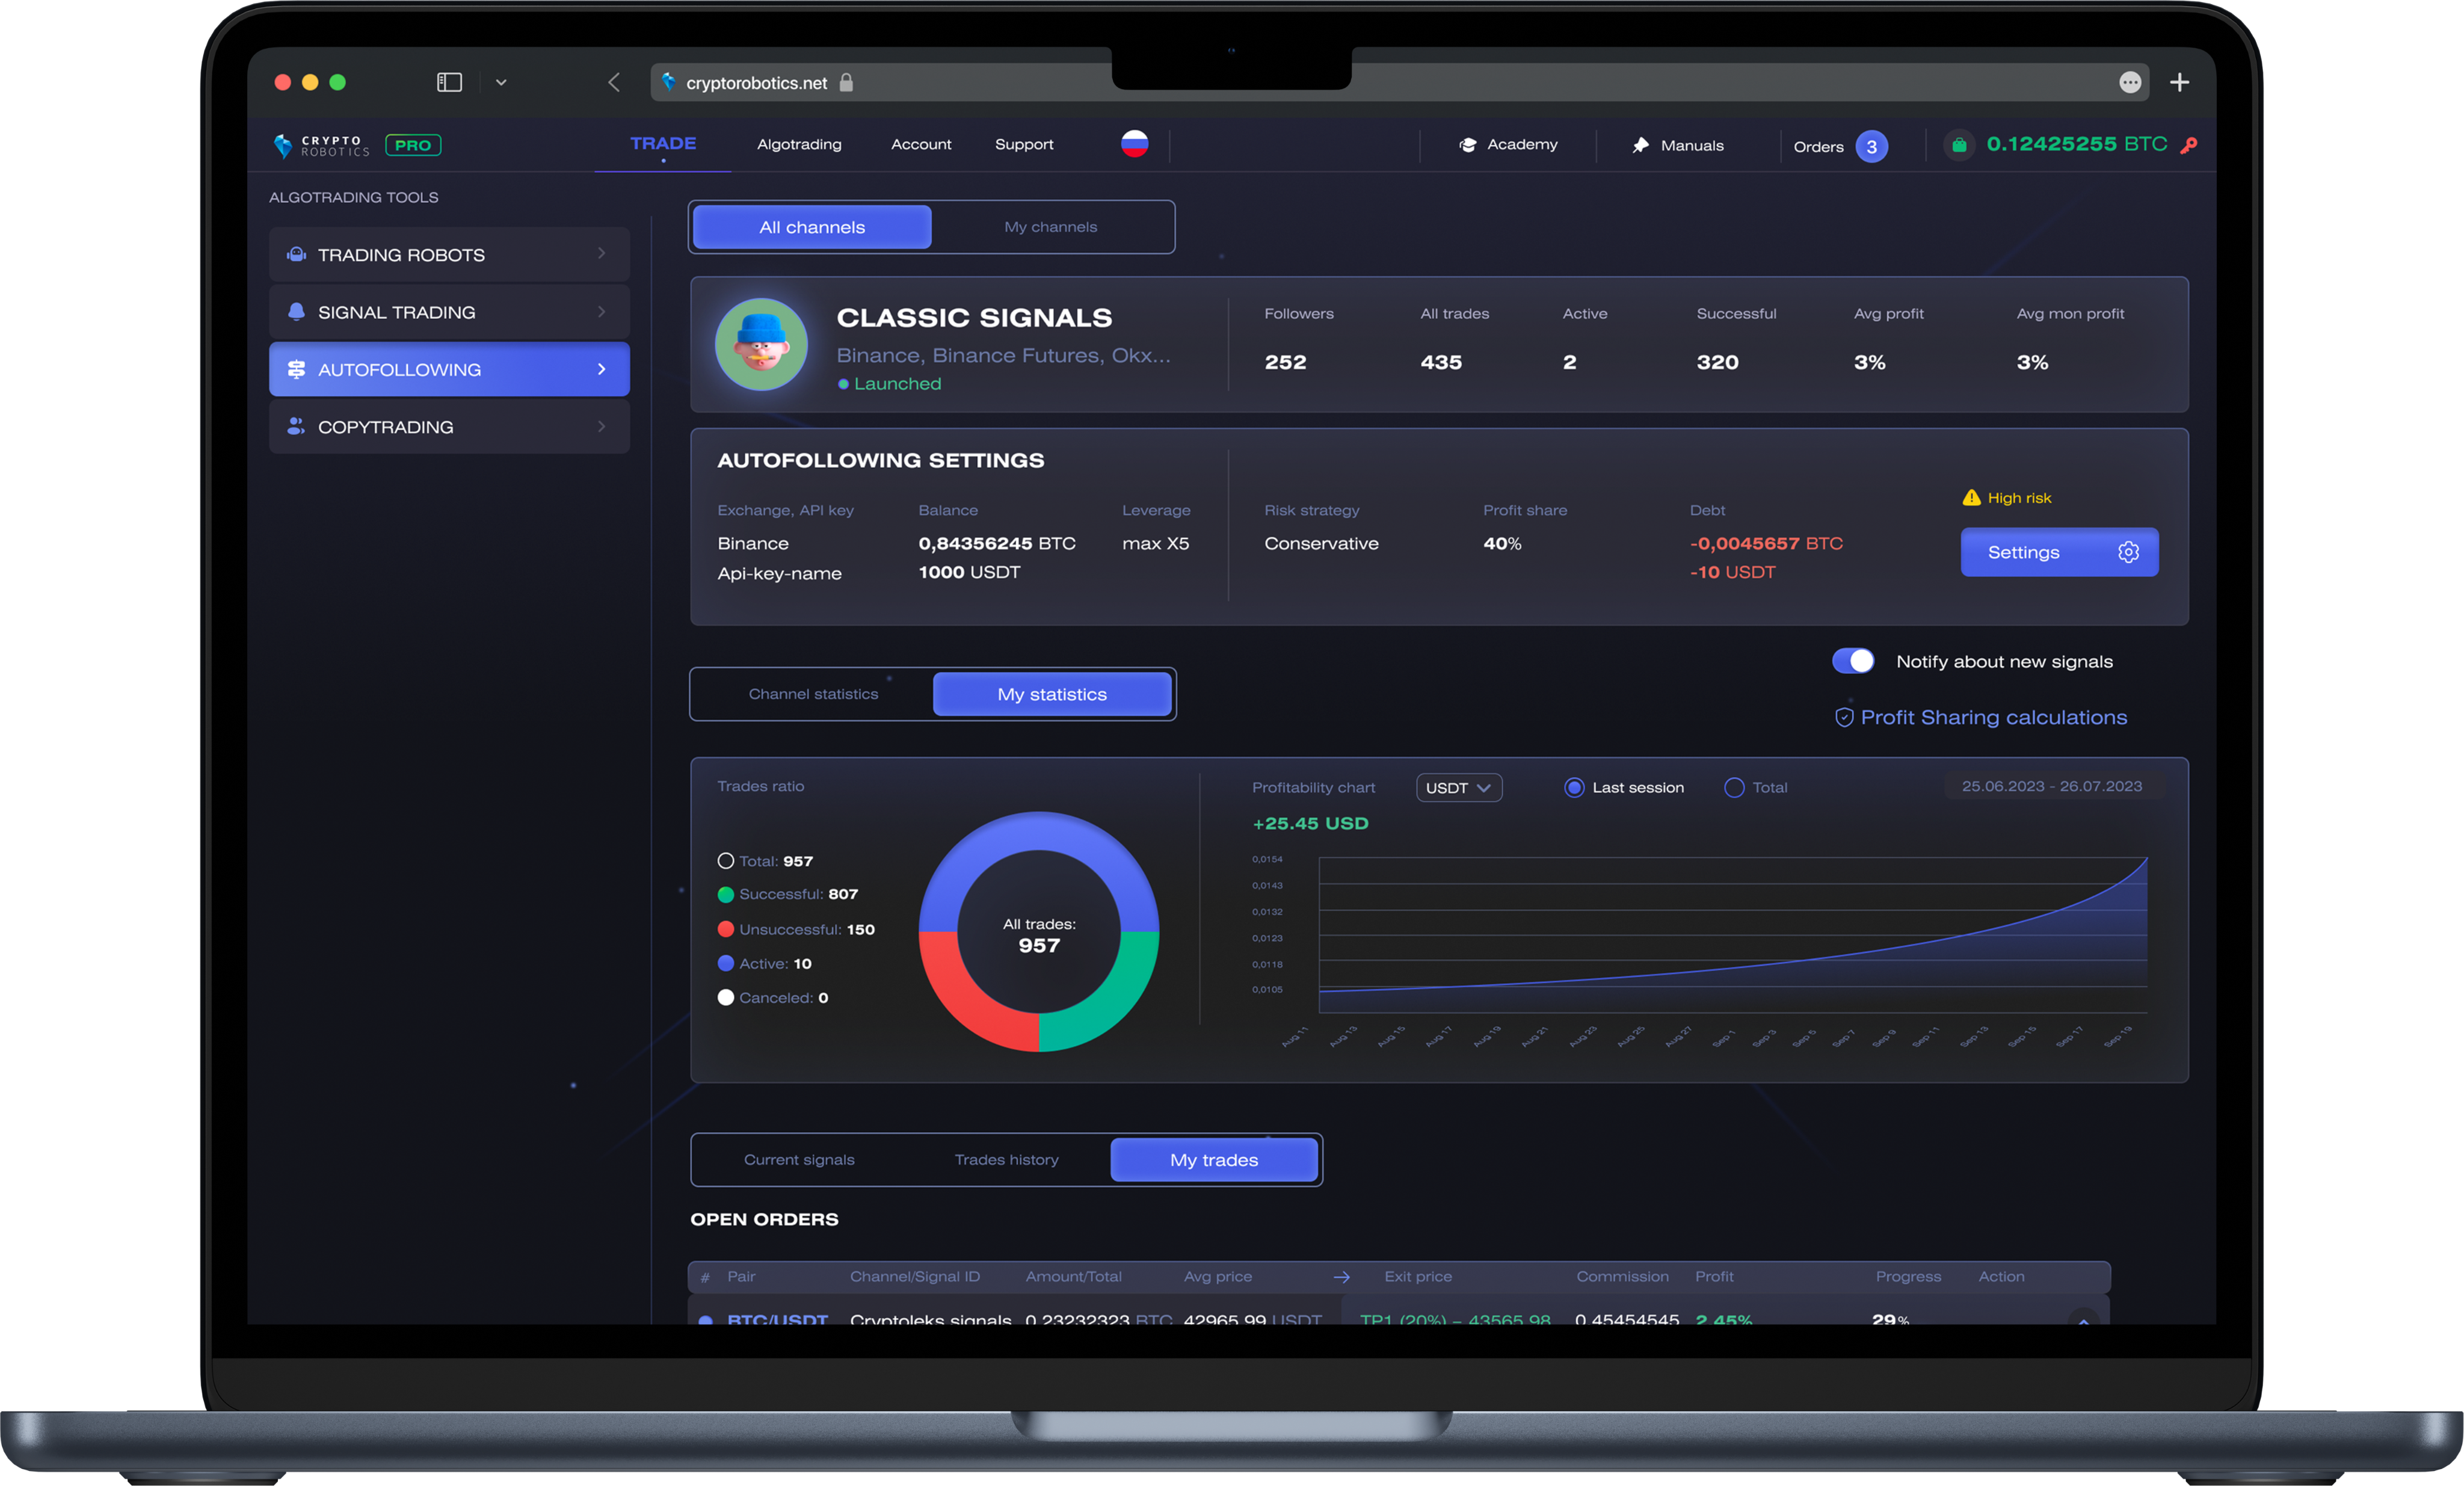The width and height of the screenshot is (2464, 1486).
Task: Open the Current signals tab
Action: (799, 1159)
